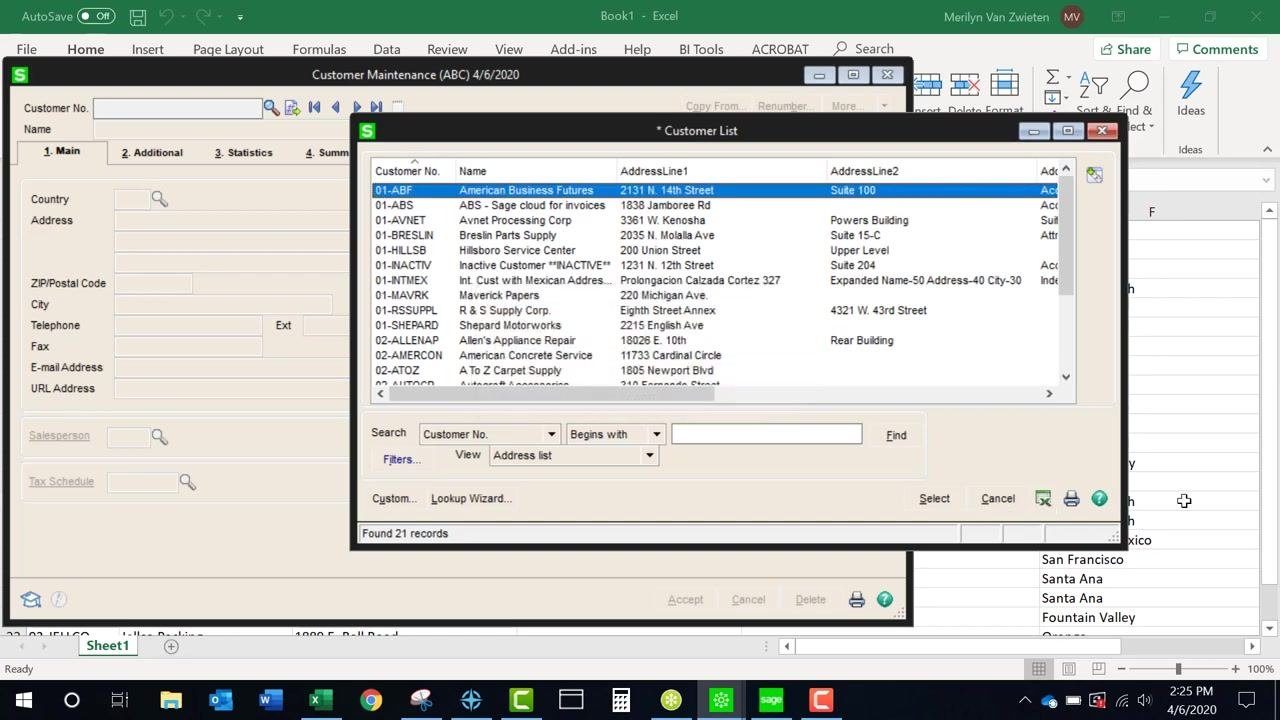1280x720 pixels.
Task: Switch to the 2. Additional tab
Action: tap(152, 152)
